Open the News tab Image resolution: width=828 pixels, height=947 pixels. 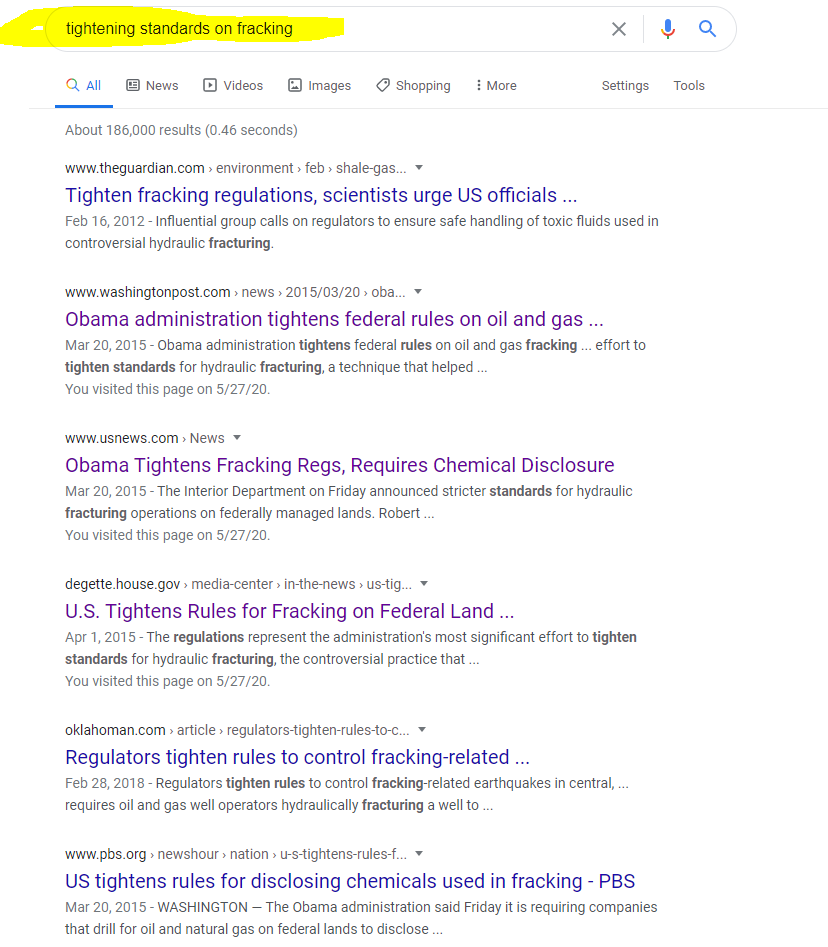click(152, 86)
